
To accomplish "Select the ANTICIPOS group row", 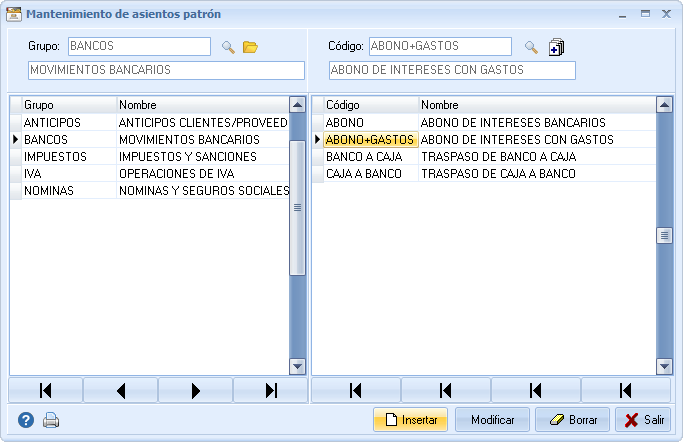I will tap(149, 123).
